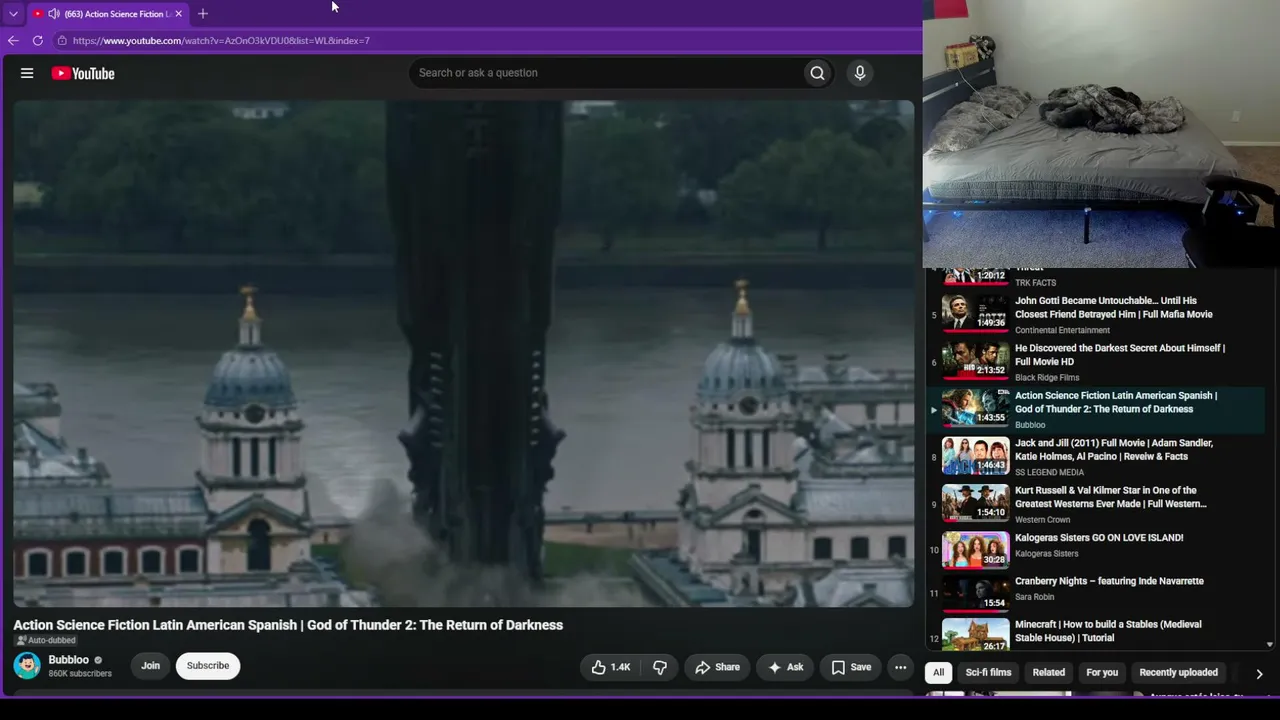Play "Jack and Jill (2011) Full Movie" title

point(1114,450)
